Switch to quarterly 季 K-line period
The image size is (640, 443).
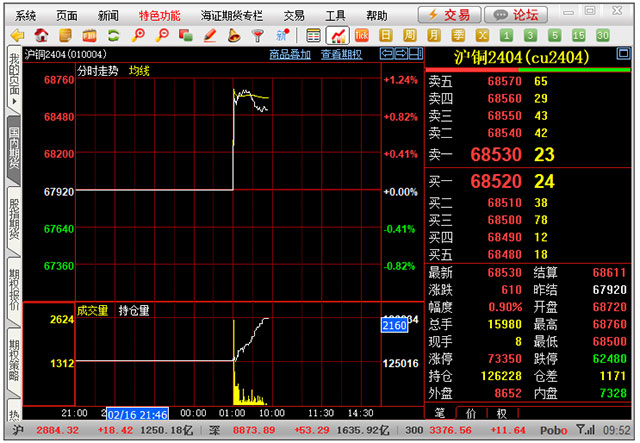click(458, 36)
